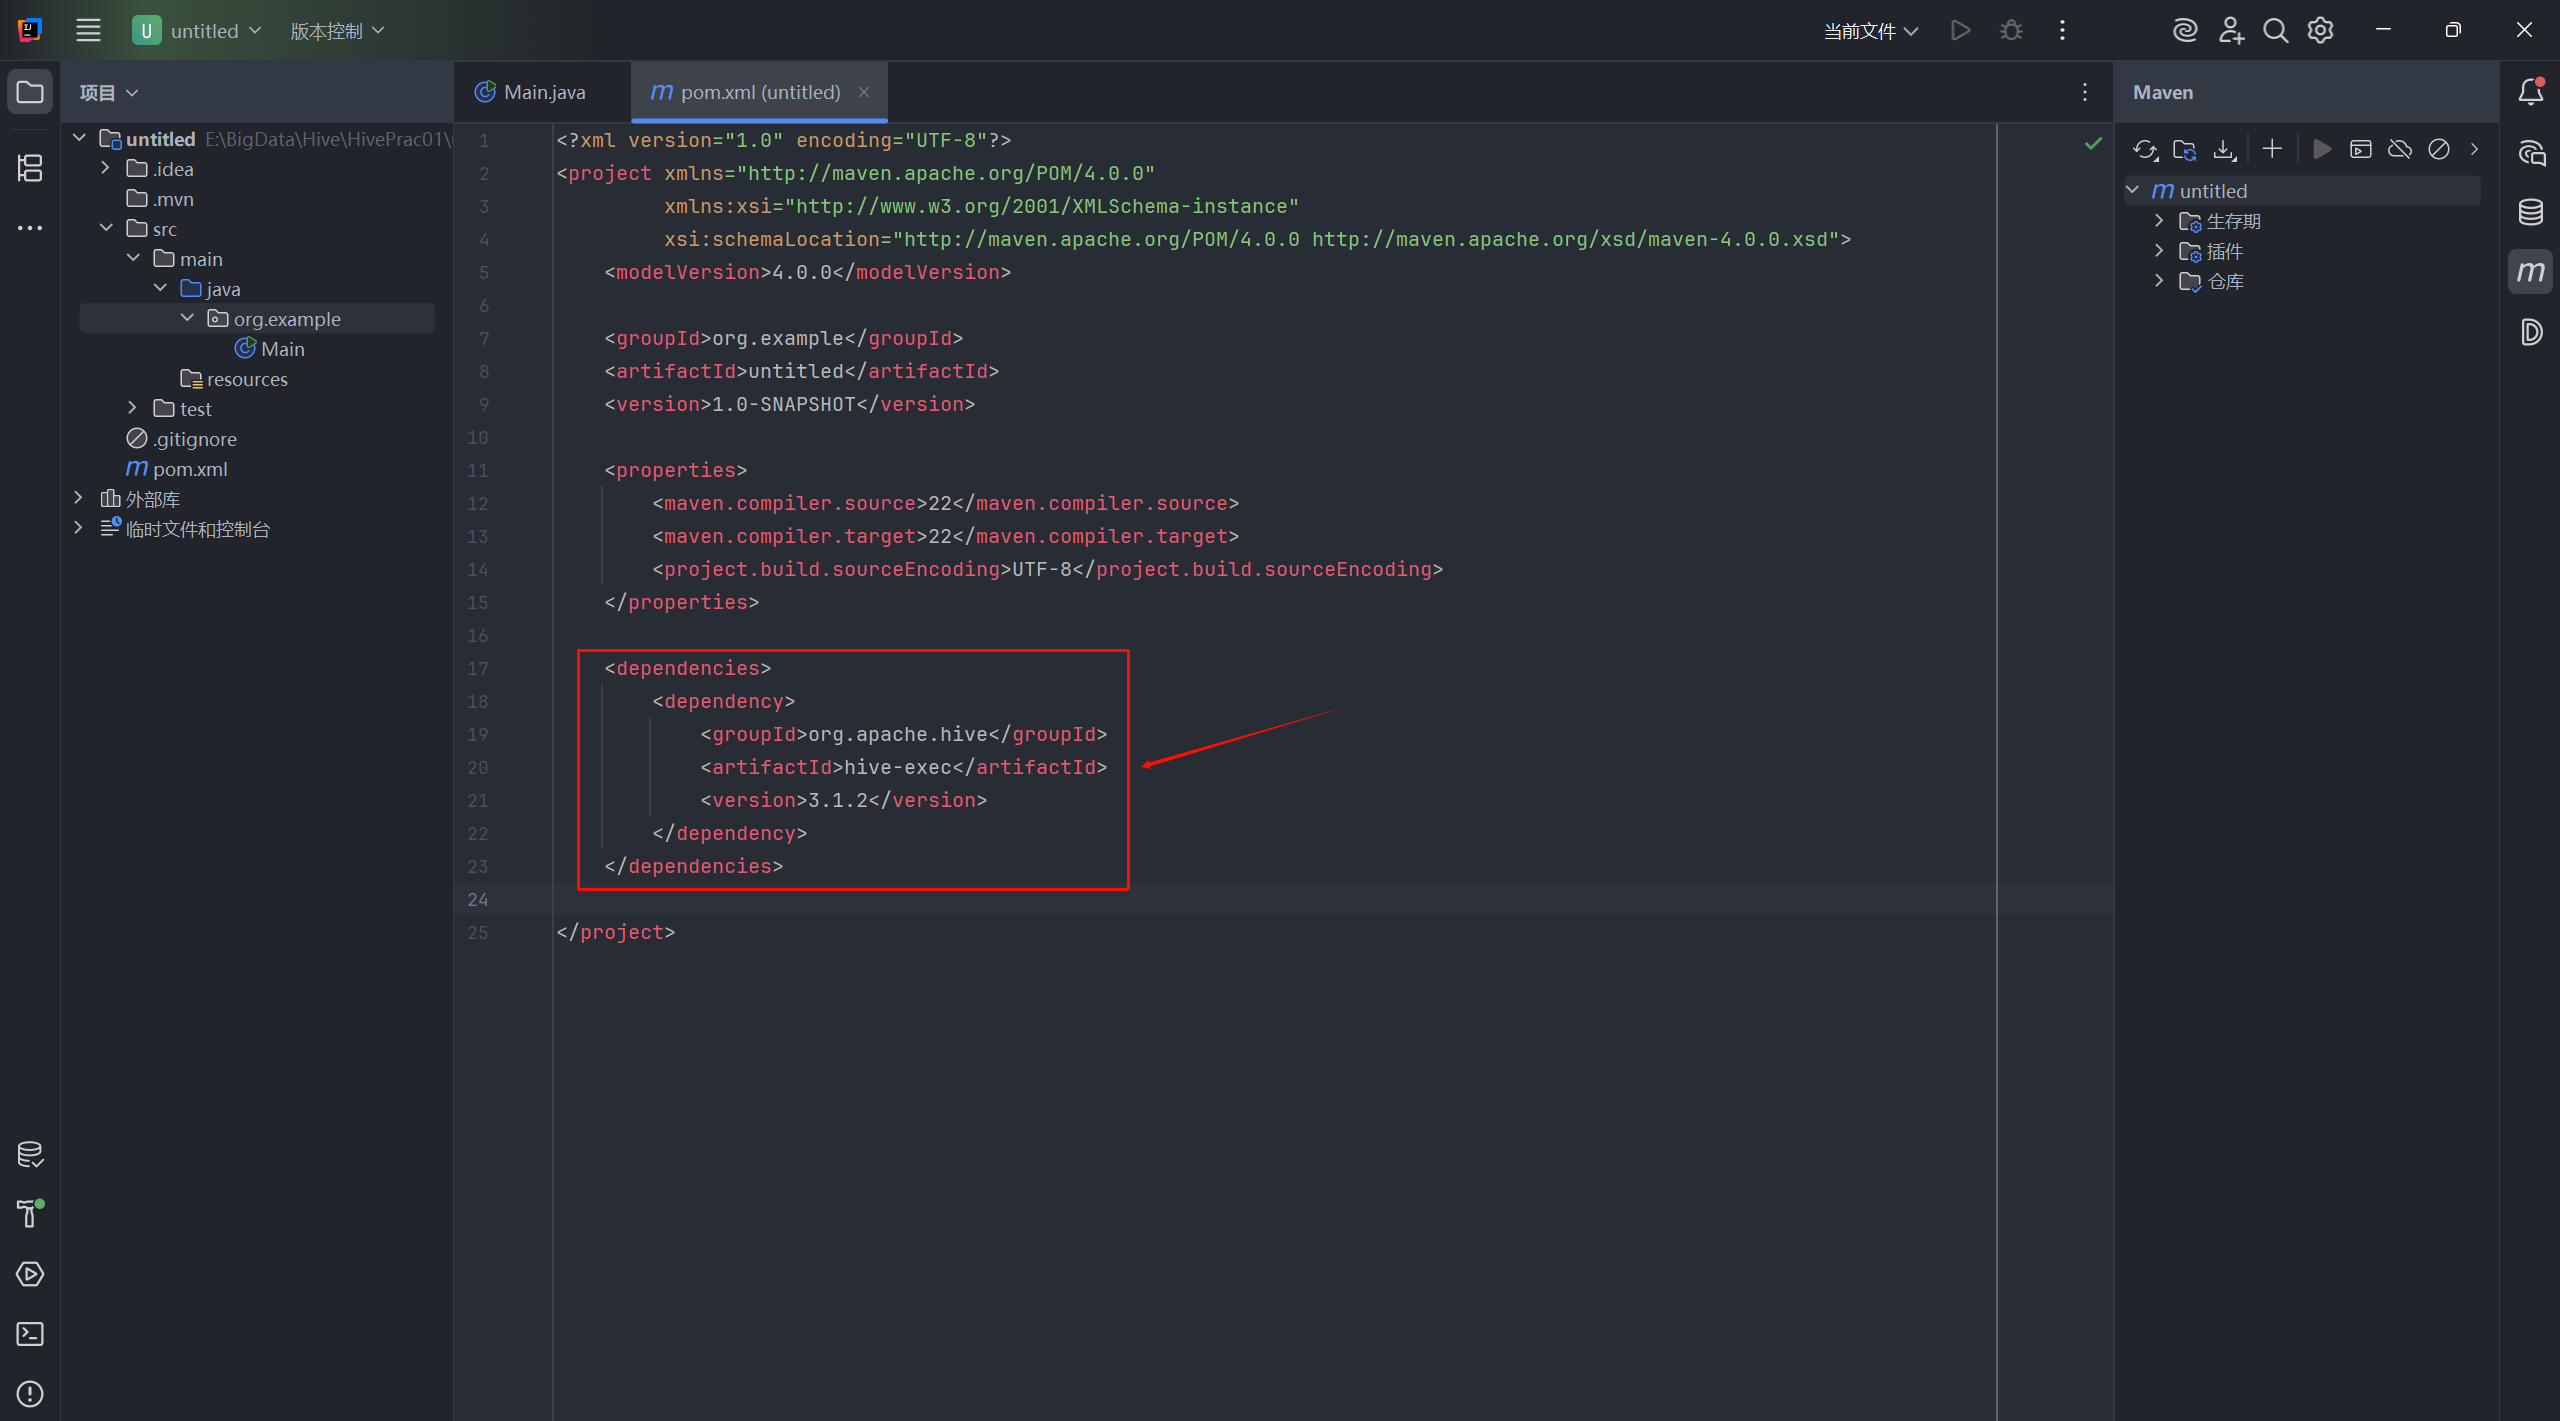
Task: Open the Database tool window icon
Action: coord(2530,212)
